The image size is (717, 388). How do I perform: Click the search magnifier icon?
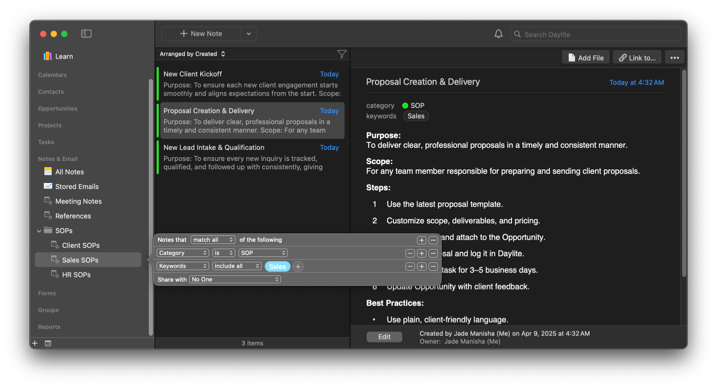point(517,34)
